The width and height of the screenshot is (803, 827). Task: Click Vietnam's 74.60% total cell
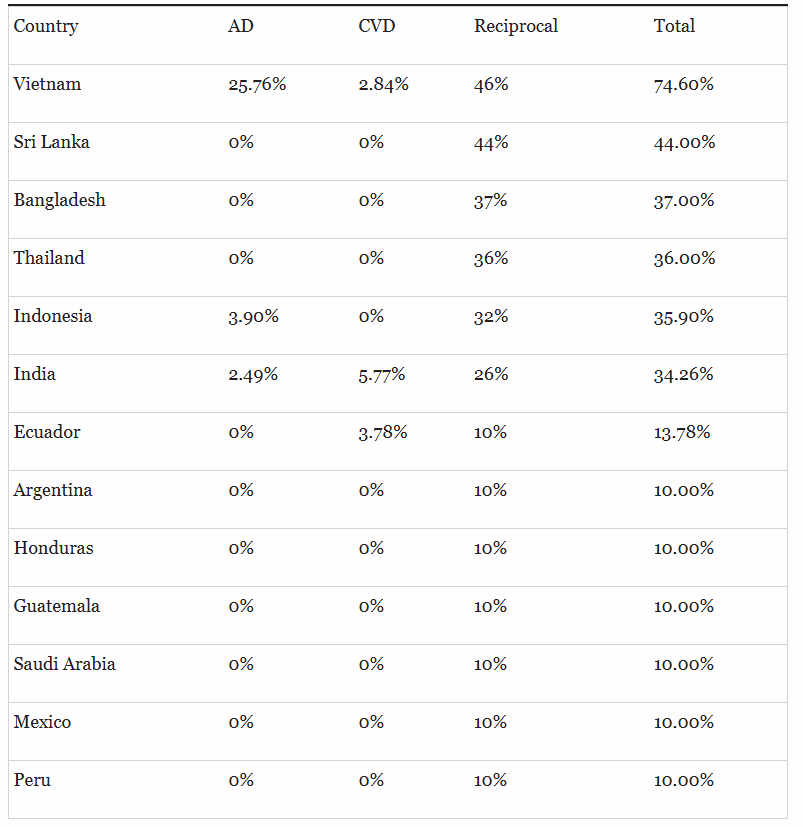coord(683,84)
